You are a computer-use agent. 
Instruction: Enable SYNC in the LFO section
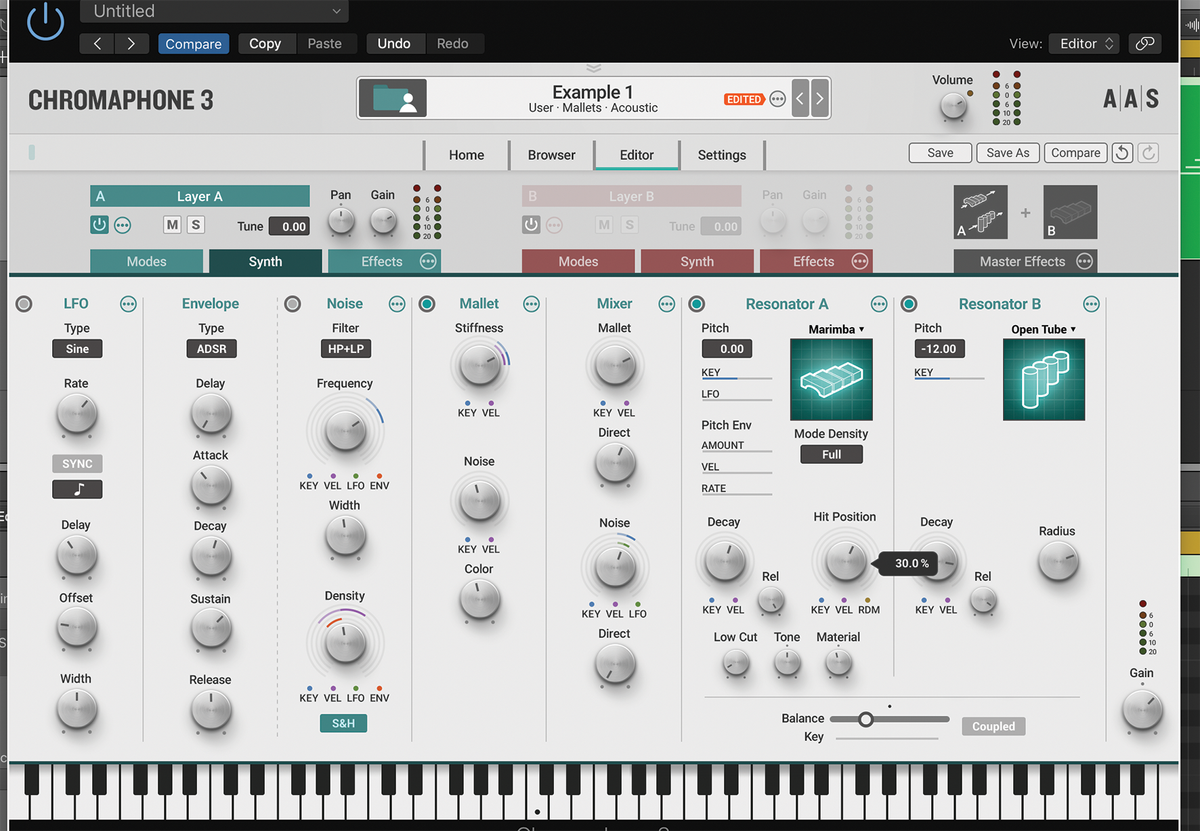[77, 463]
